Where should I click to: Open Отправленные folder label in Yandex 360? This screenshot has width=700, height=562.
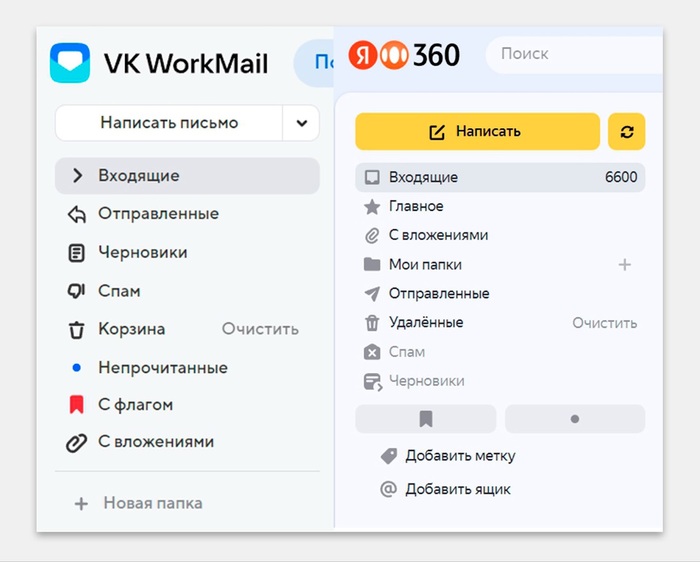439,293
